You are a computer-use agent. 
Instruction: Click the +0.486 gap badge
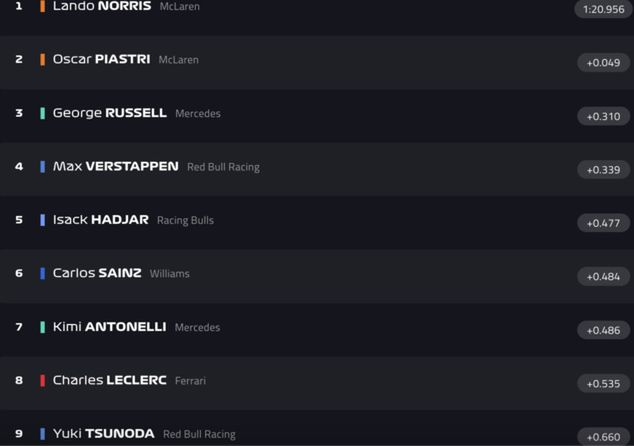point(603,330)
